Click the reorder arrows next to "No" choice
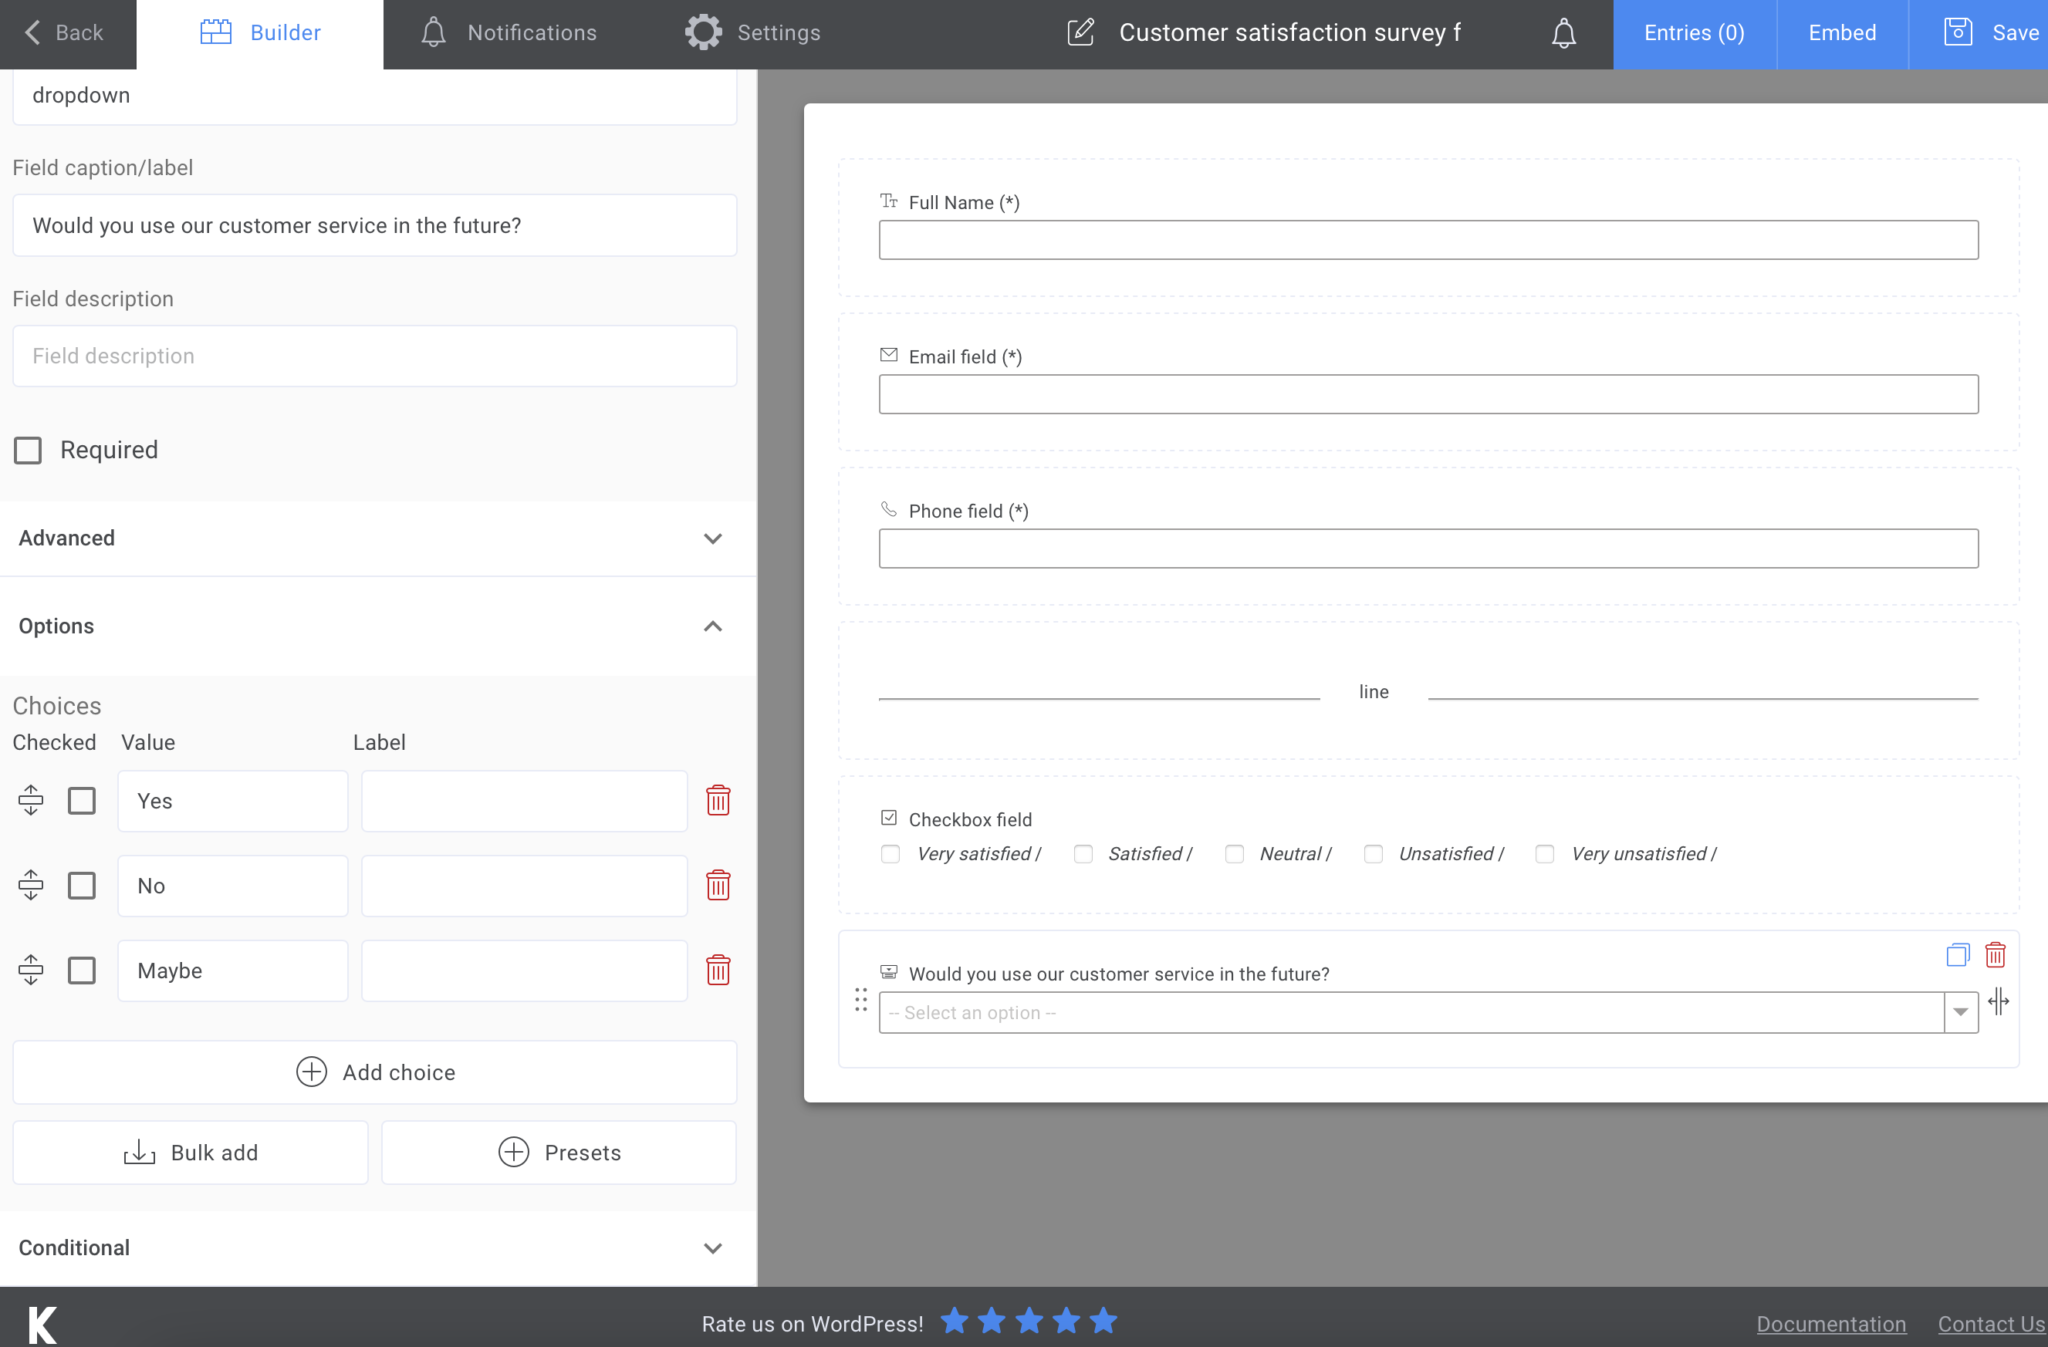This screenshot has width=2048, height=1347. (x=30, y=884)
